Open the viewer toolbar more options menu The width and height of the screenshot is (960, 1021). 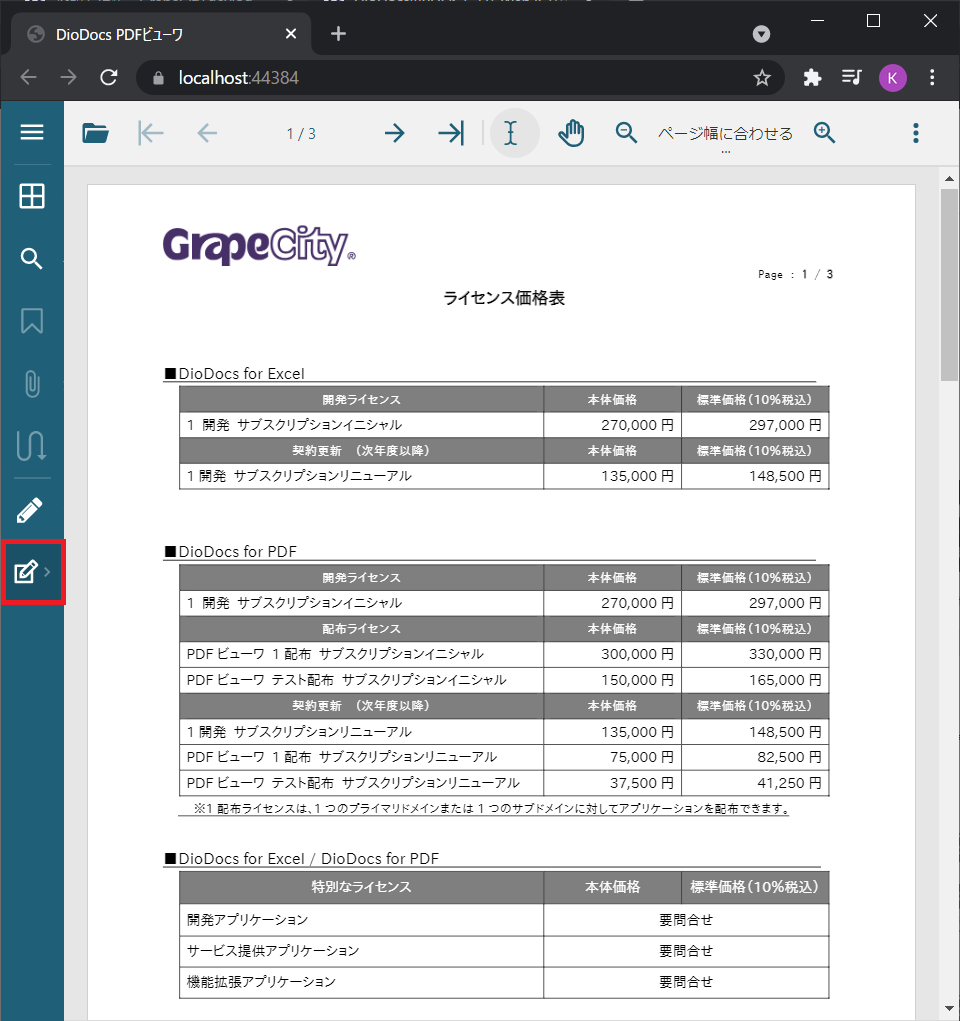[x=916, y=133]
